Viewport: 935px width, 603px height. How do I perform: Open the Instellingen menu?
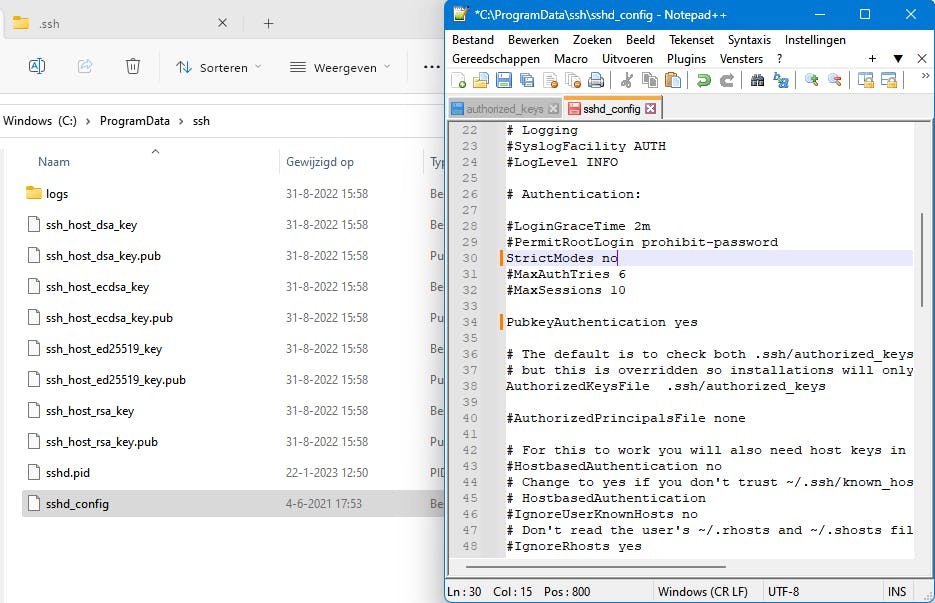pos(815,40)
